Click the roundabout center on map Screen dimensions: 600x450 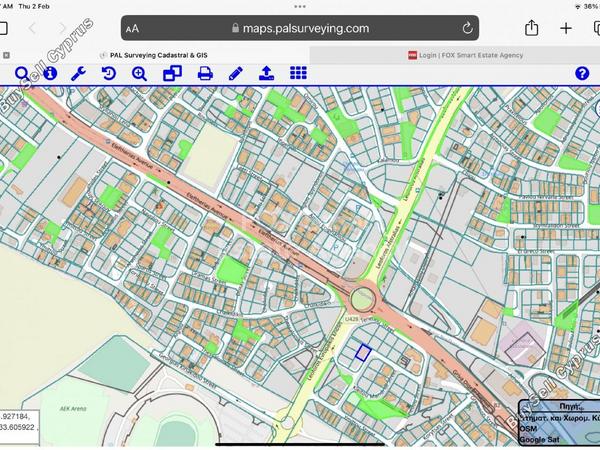(x=362, y=298)
